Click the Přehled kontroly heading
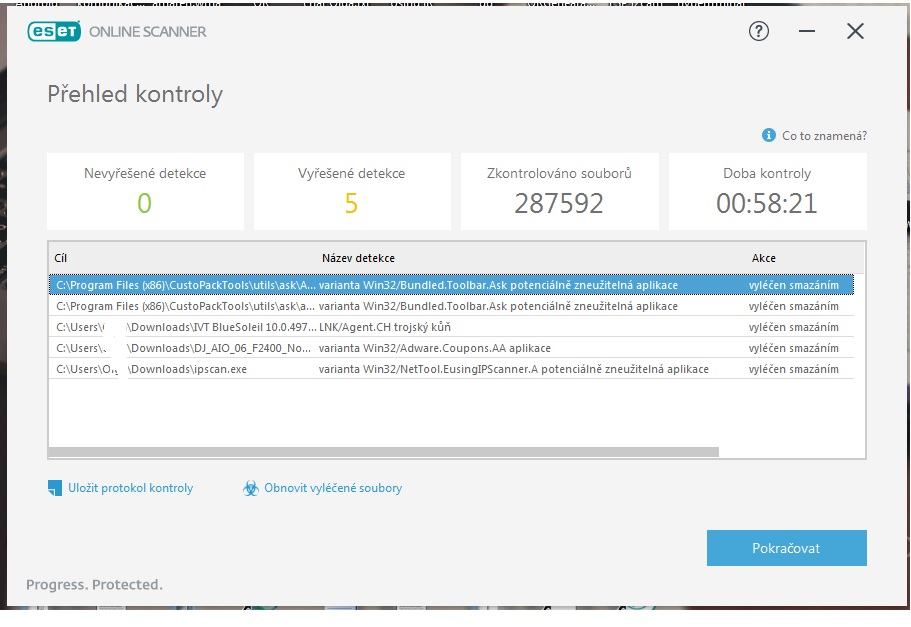The image size is (911, 627). pos(135,94)
